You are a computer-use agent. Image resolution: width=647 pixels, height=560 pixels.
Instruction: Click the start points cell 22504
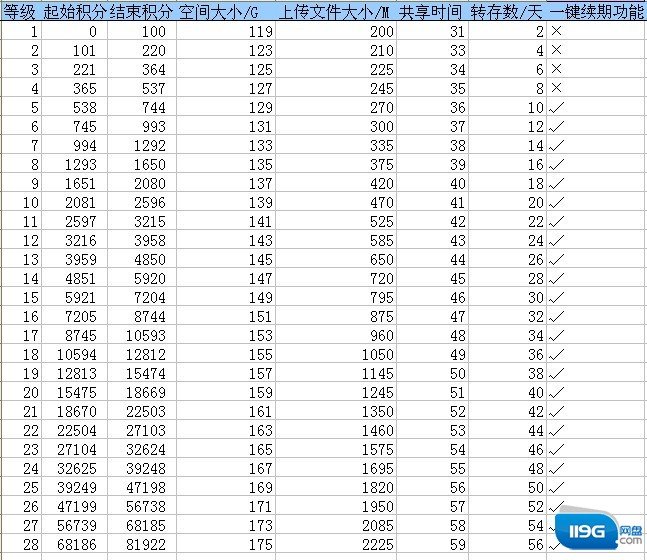(77, 430)
